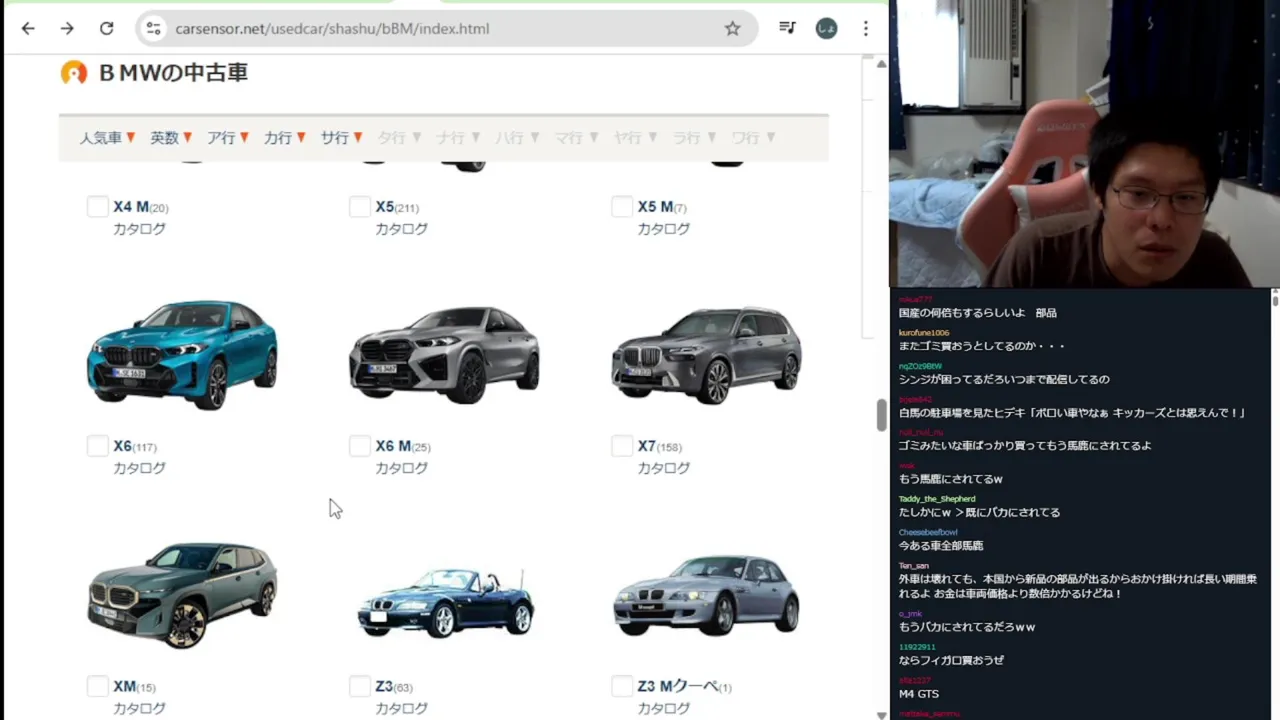The height and width of the screenshot is (720, 1280).
Task: Expand the ア行 section
Action: [x=228, y=138]
